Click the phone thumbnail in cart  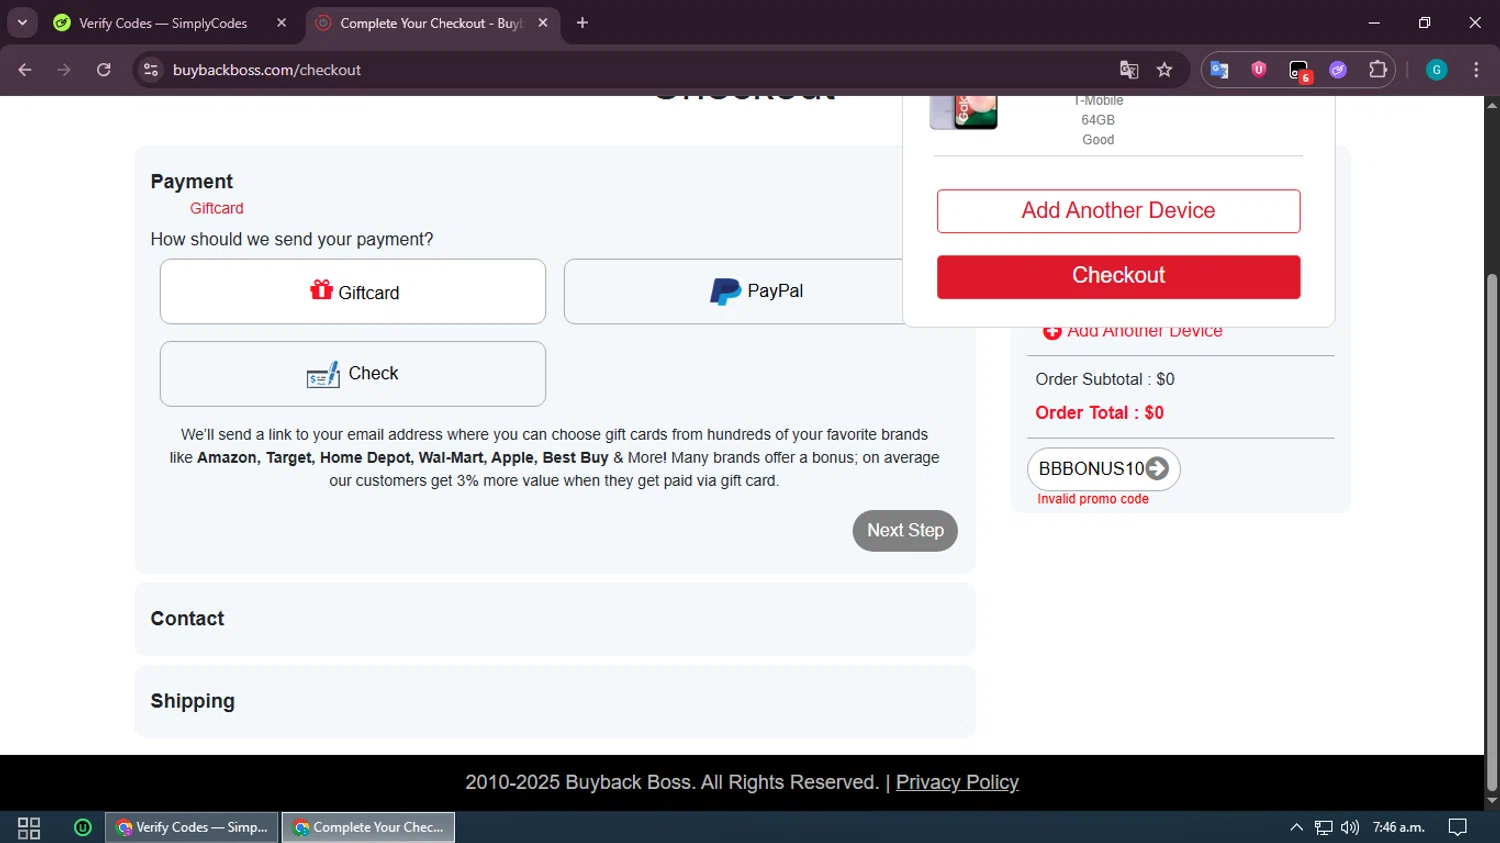tap(964, 112)
